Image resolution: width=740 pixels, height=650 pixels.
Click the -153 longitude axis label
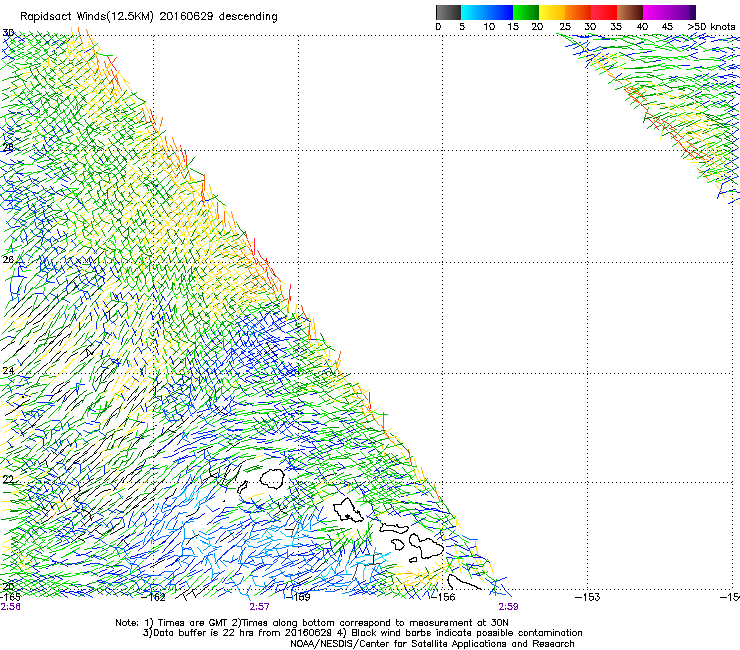588,597
